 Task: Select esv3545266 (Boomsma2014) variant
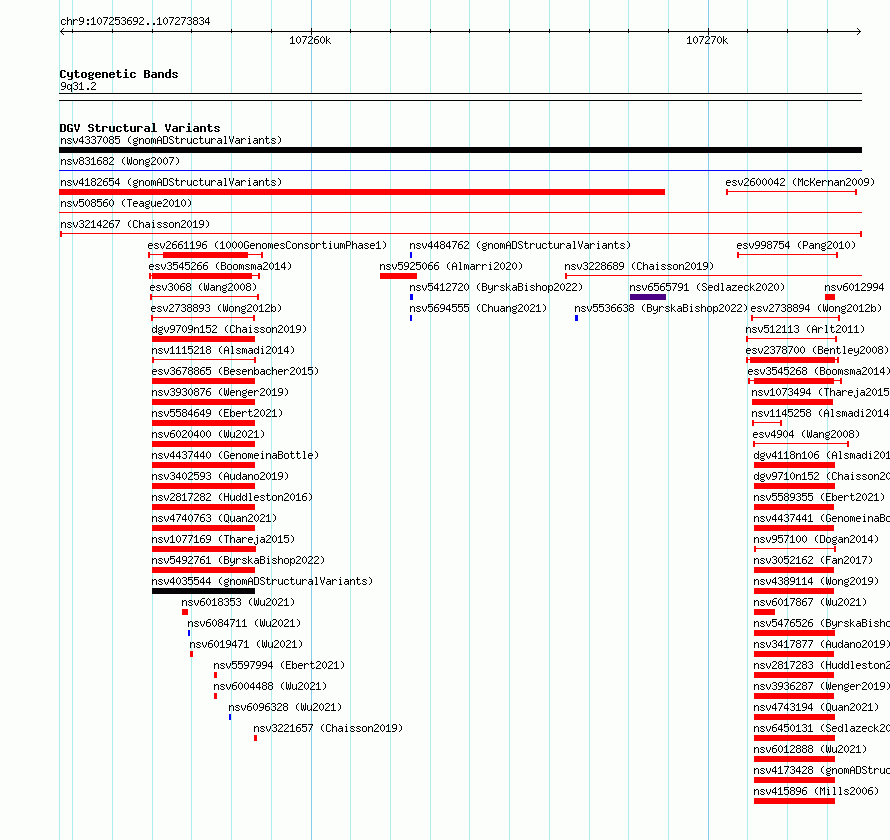(220, 266)
